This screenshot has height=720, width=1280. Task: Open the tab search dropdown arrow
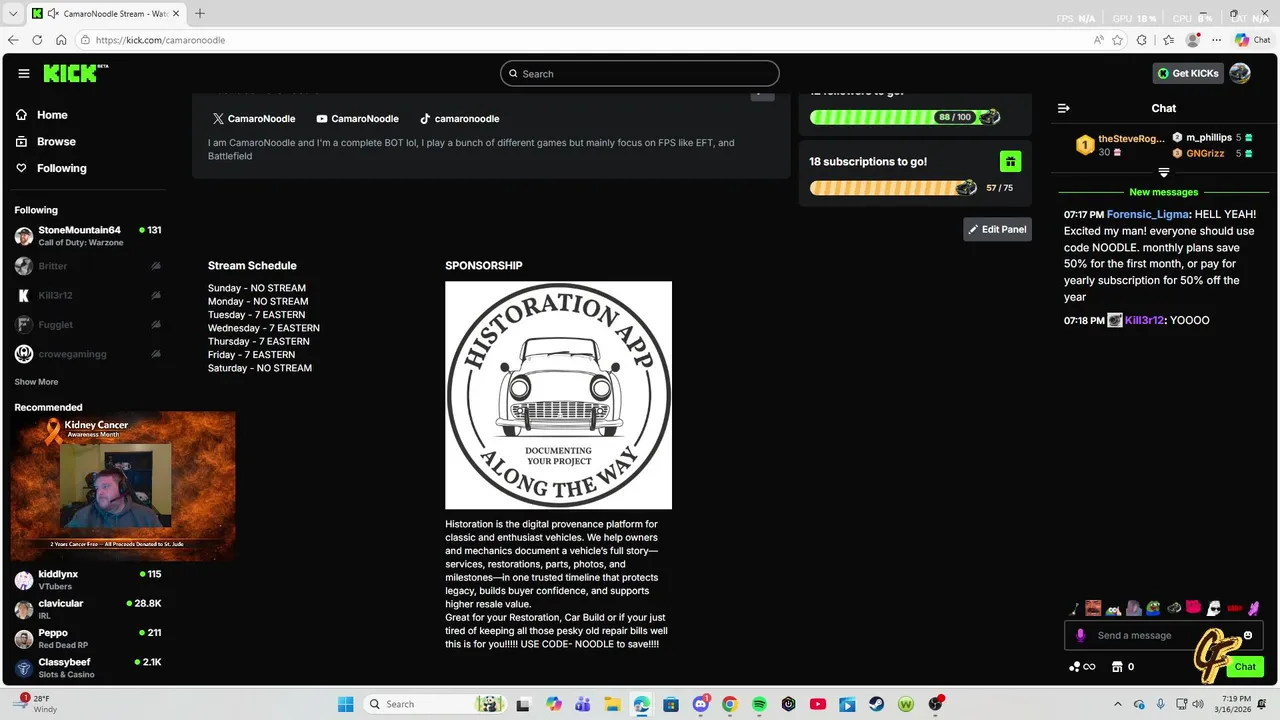tap(13, 14)
